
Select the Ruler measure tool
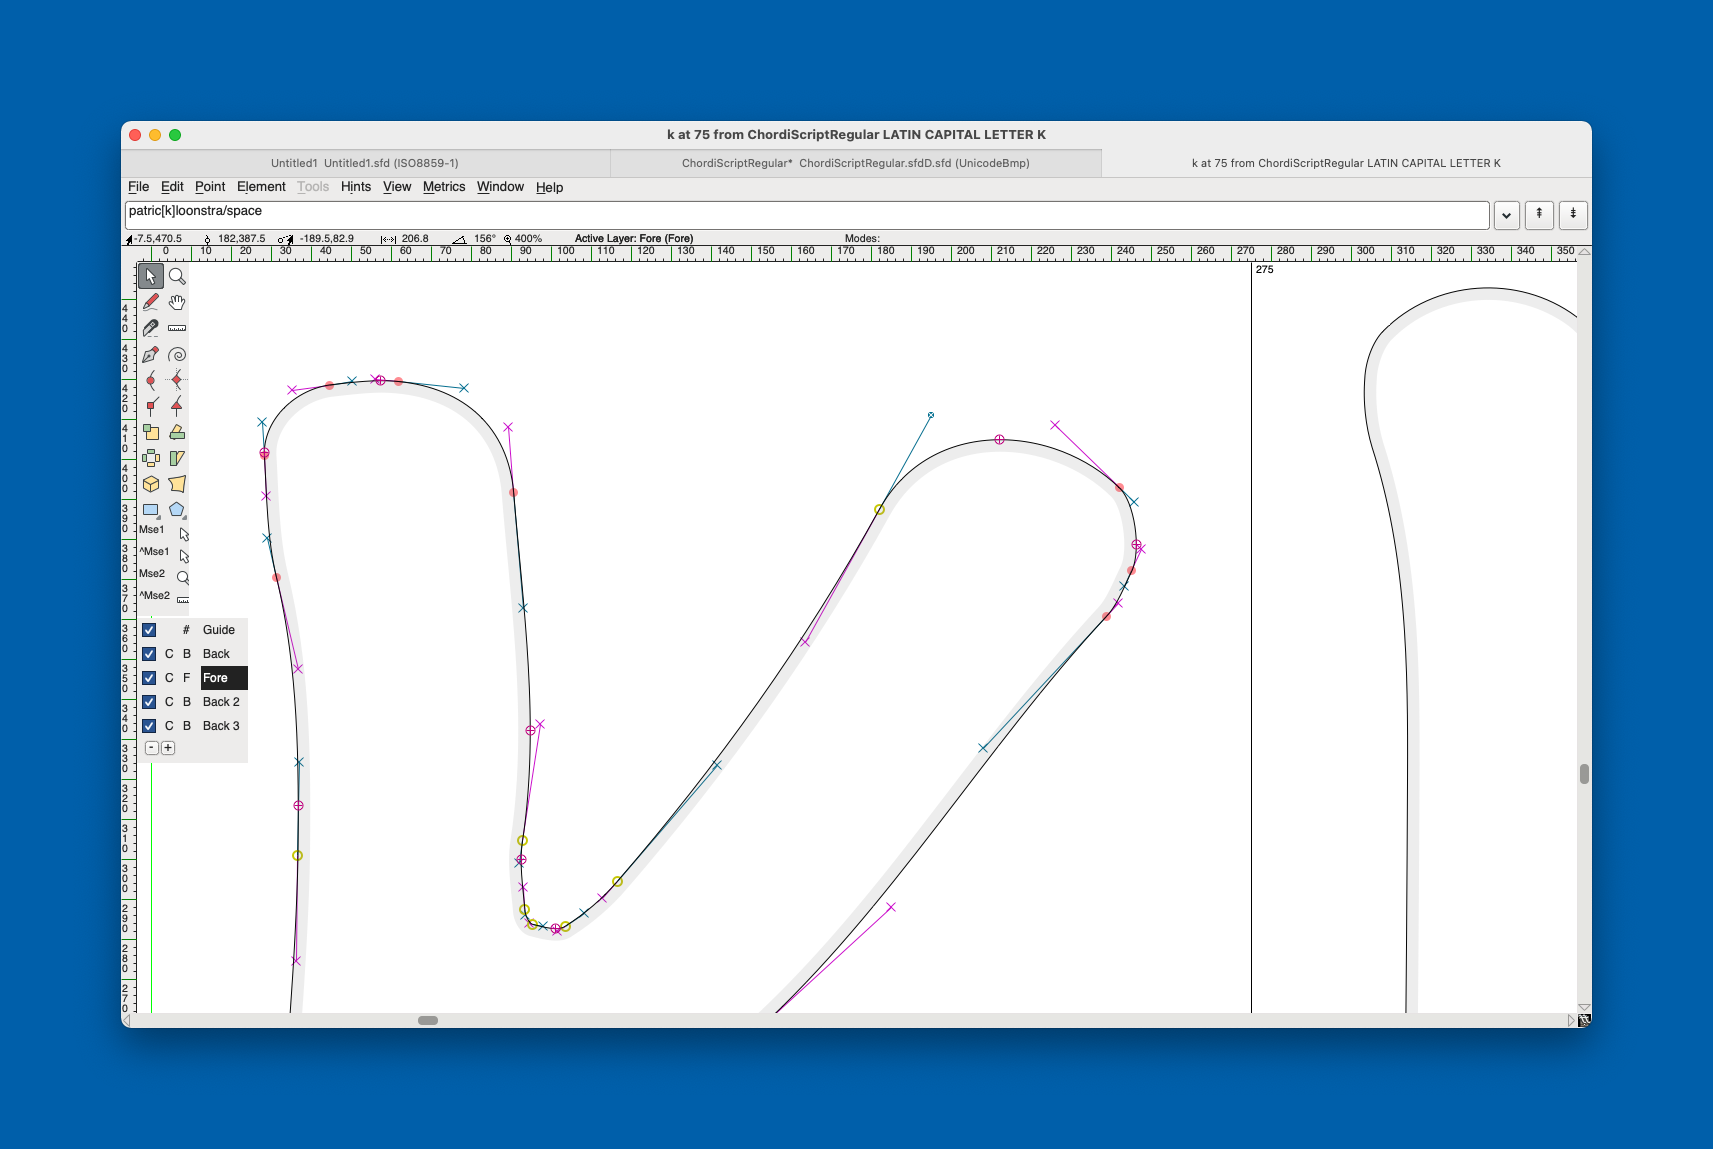177,328
